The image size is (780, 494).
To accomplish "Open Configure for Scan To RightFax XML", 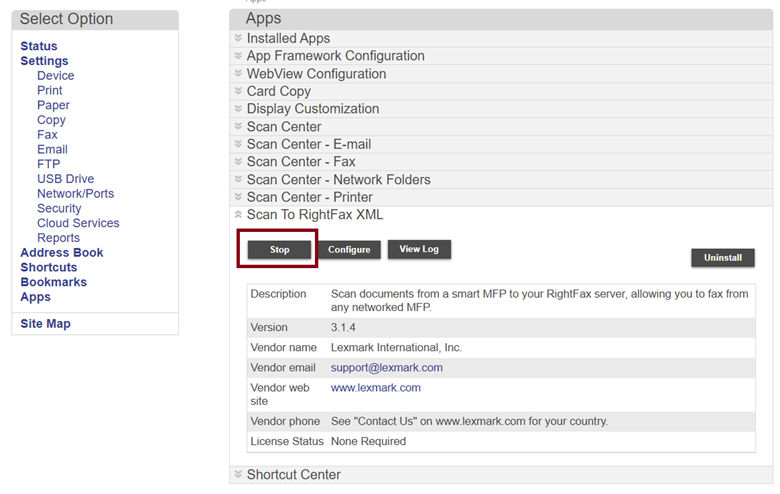I will (349, 250).
